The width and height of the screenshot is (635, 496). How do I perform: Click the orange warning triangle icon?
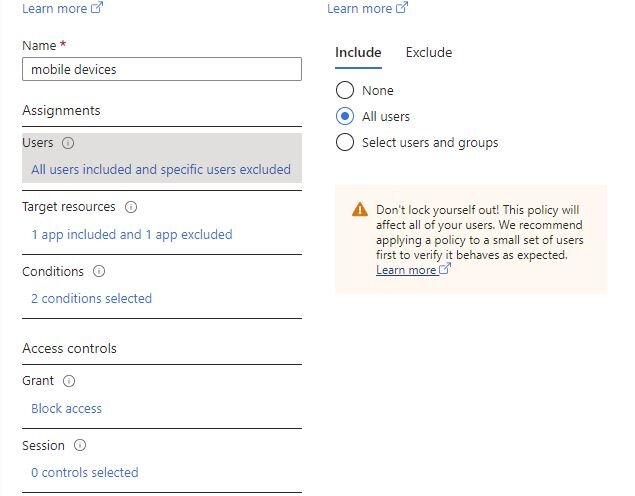click(360, 210)
